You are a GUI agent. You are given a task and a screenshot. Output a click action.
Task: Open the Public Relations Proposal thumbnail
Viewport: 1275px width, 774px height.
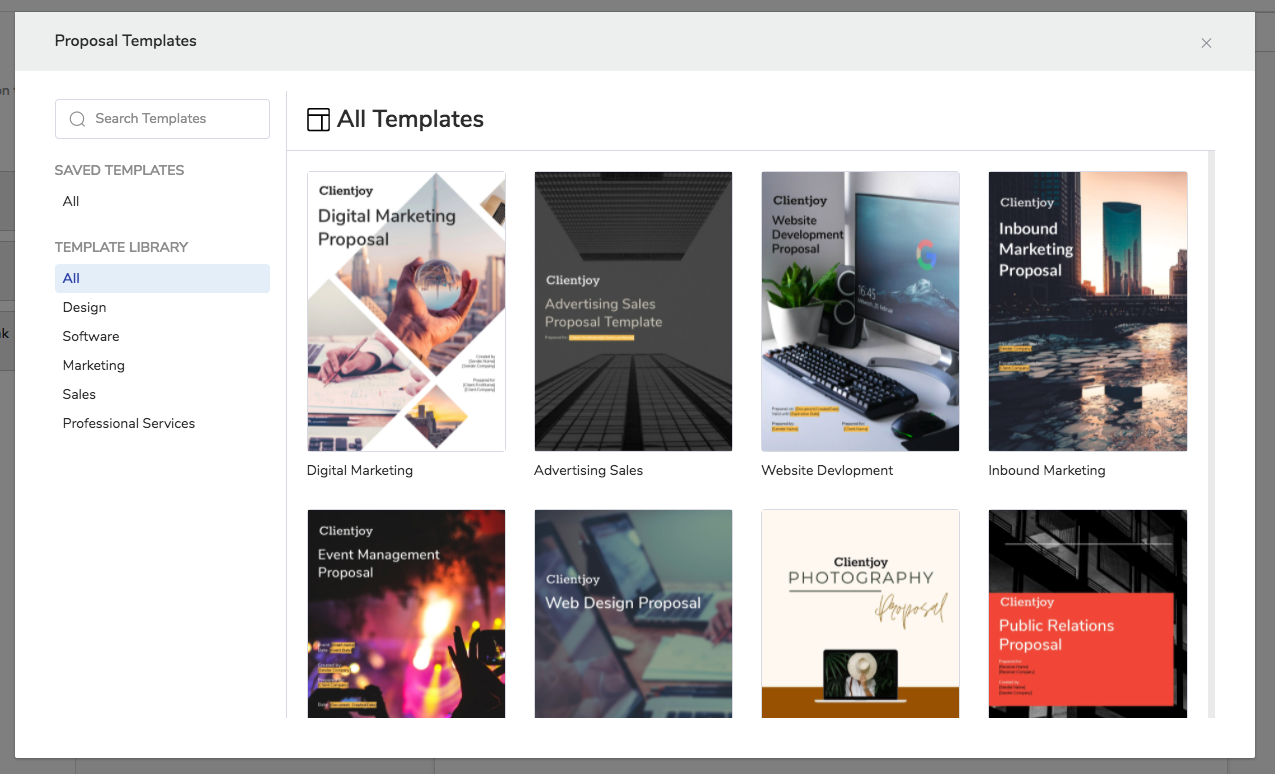tap(1088, 613)
